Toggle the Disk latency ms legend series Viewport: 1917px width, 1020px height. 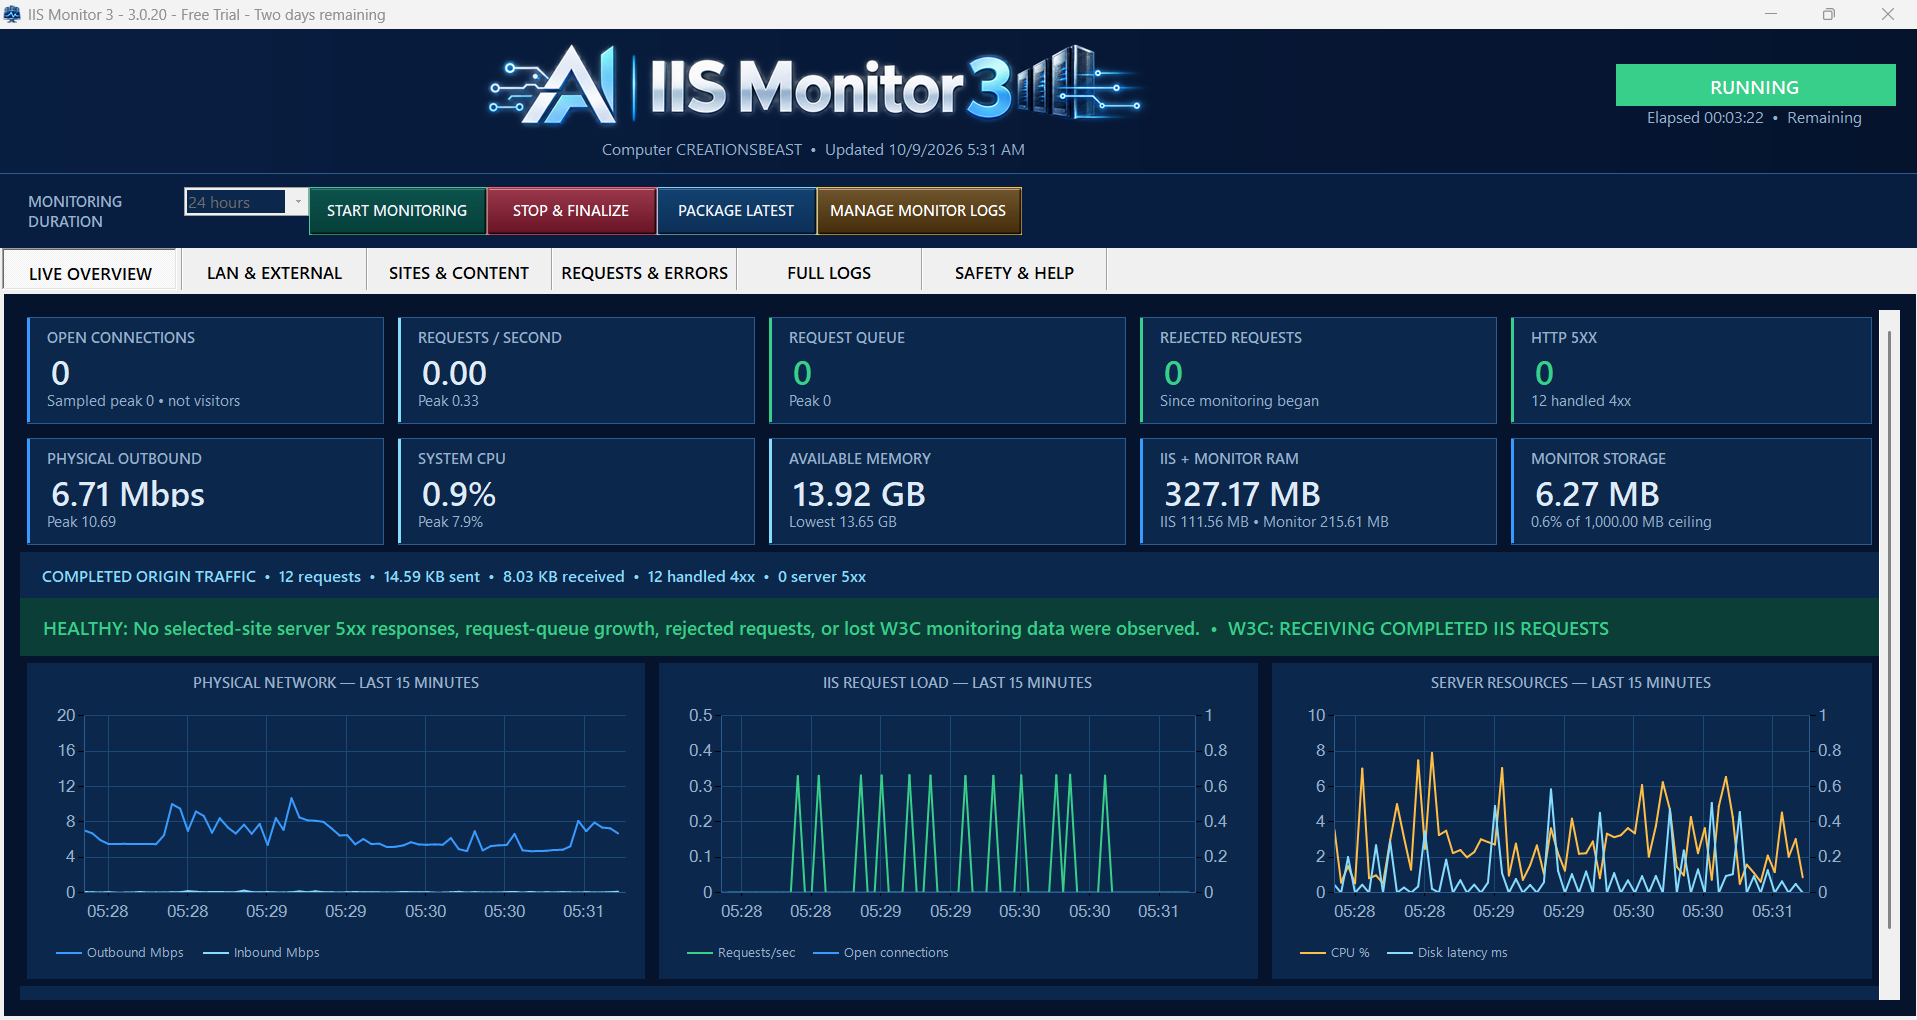point(1447,953)
